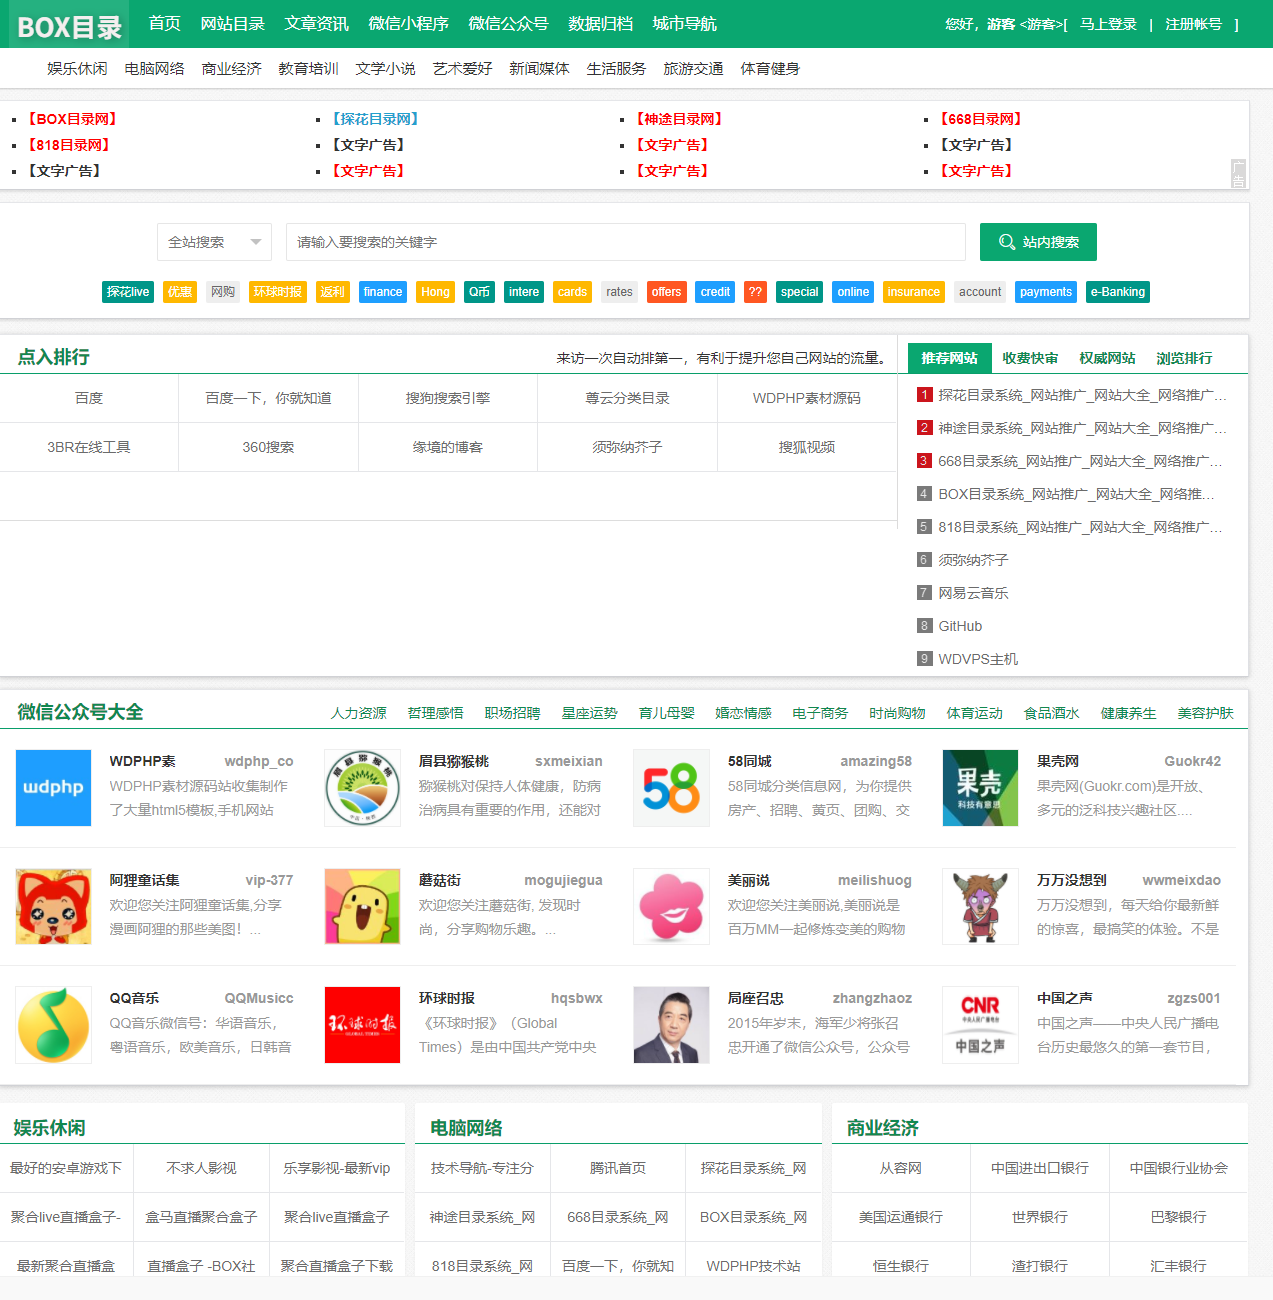Open the 58同城 logo image
Image resolution: width=1273 pixels, height=1300 pixels.
pos(672,788)
